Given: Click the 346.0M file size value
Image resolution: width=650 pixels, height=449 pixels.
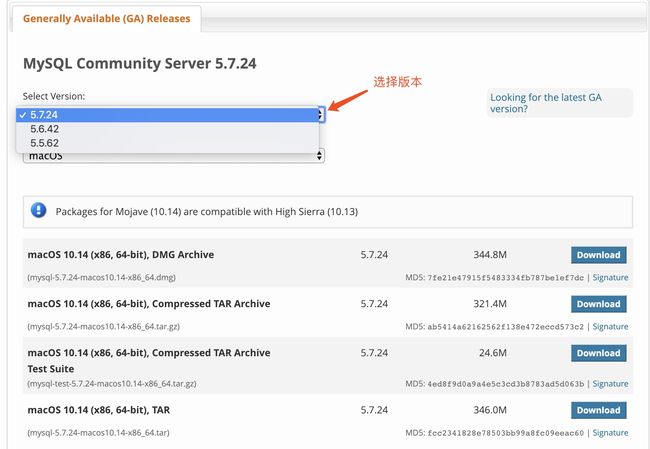Looking at the screenshot, I should 490,410.
